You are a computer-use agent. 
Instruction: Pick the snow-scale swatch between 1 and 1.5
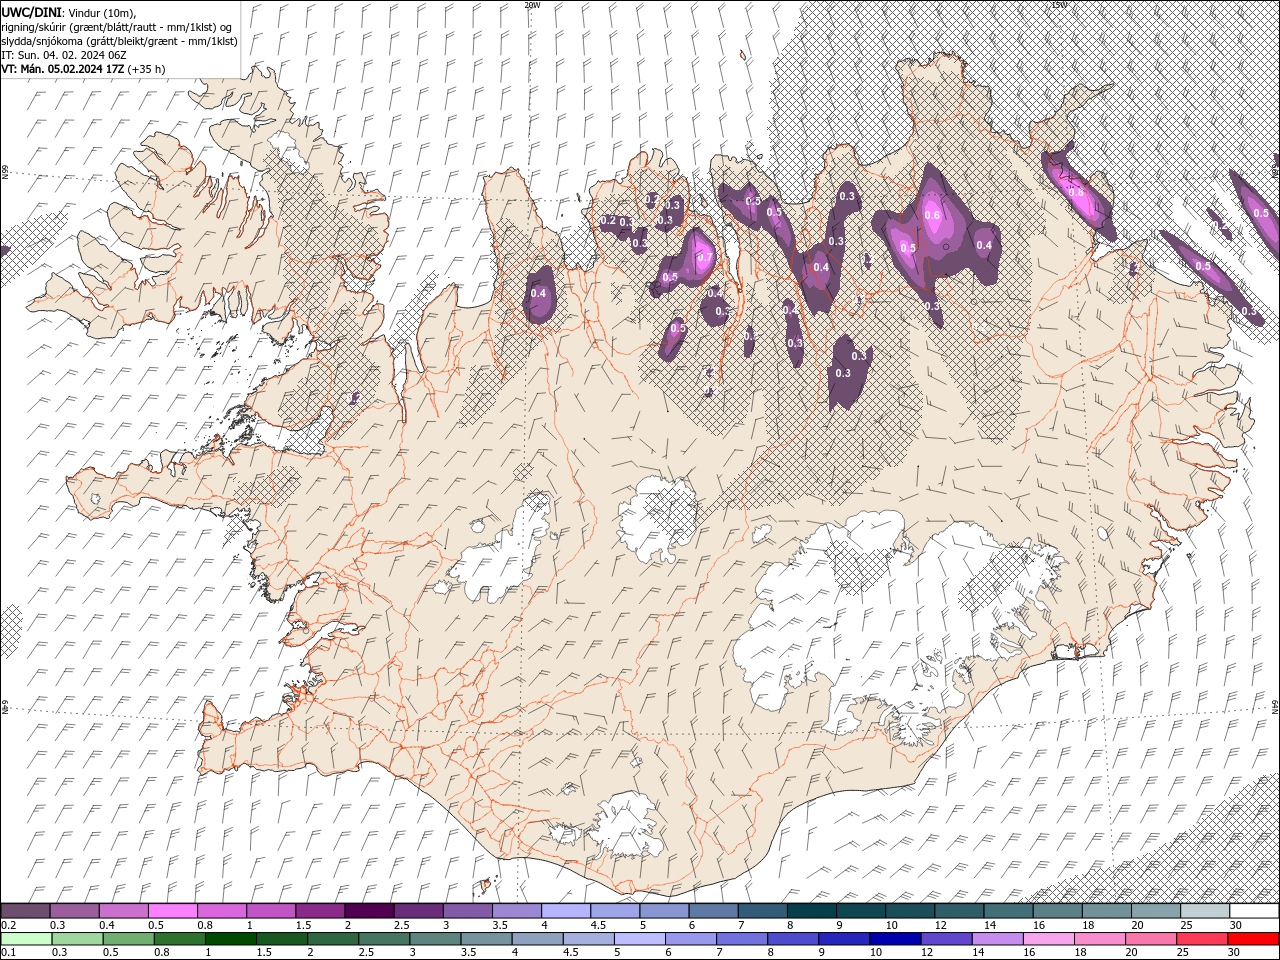(271, 911)
